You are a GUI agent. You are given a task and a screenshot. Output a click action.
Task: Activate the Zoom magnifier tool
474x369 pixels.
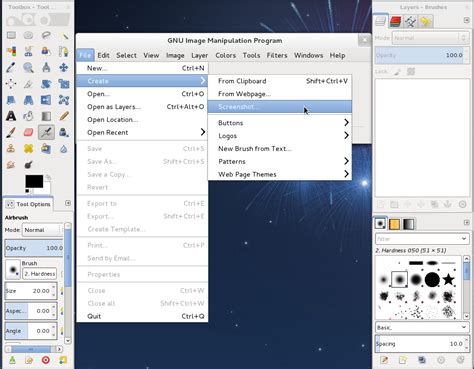pyautogui.click(x=28, y=67)
